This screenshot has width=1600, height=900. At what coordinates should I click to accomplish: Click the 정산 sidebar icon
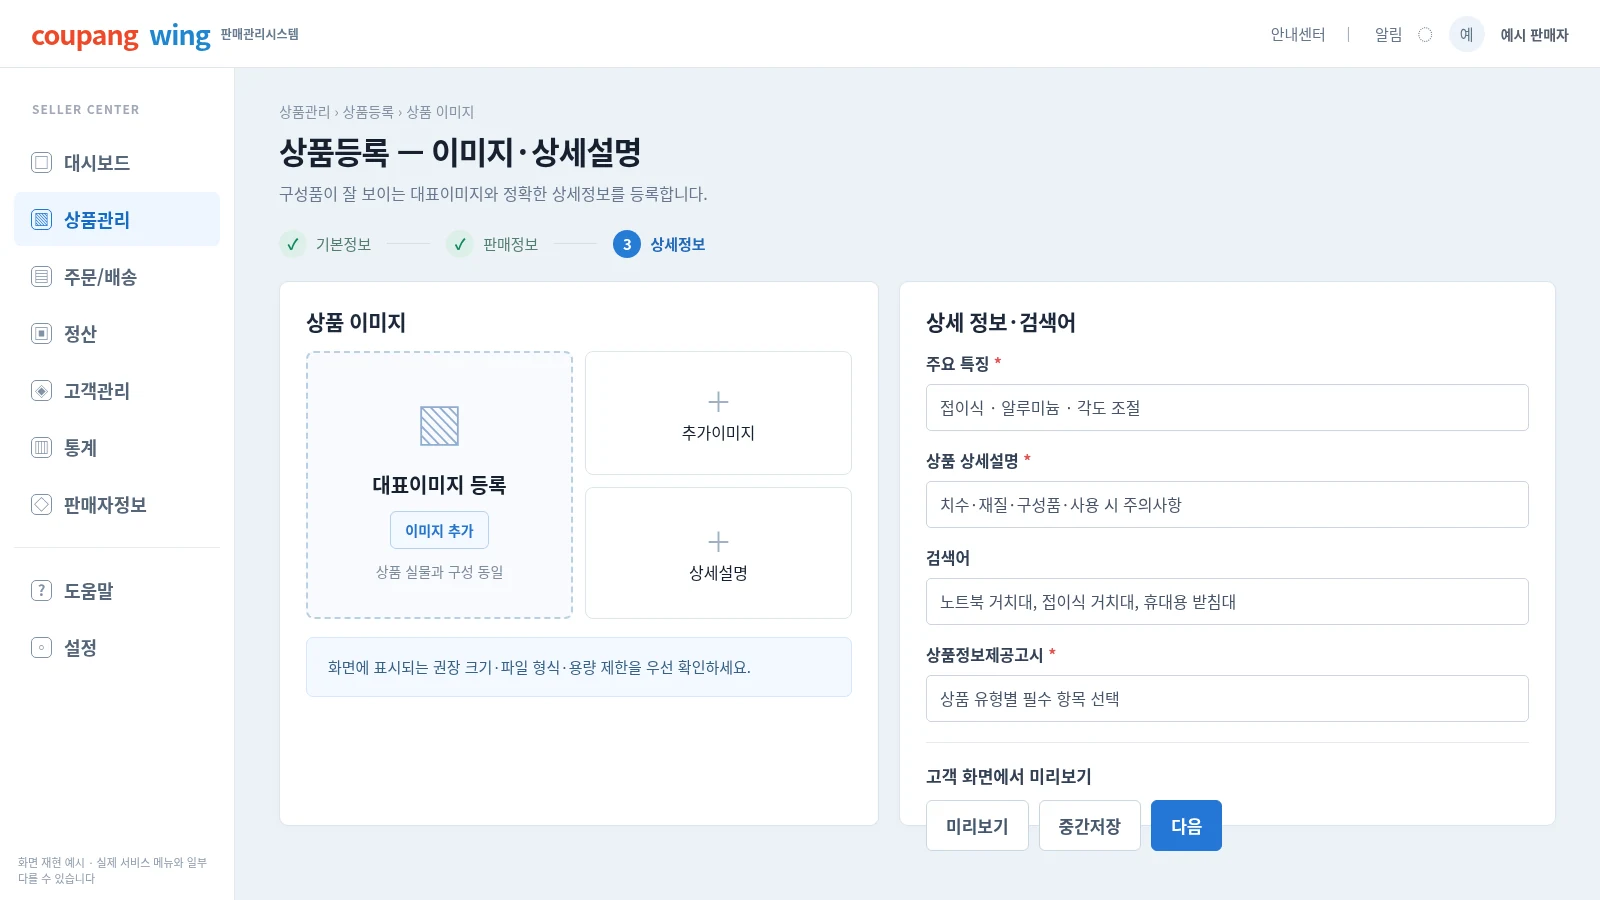[x=41, y=333]
